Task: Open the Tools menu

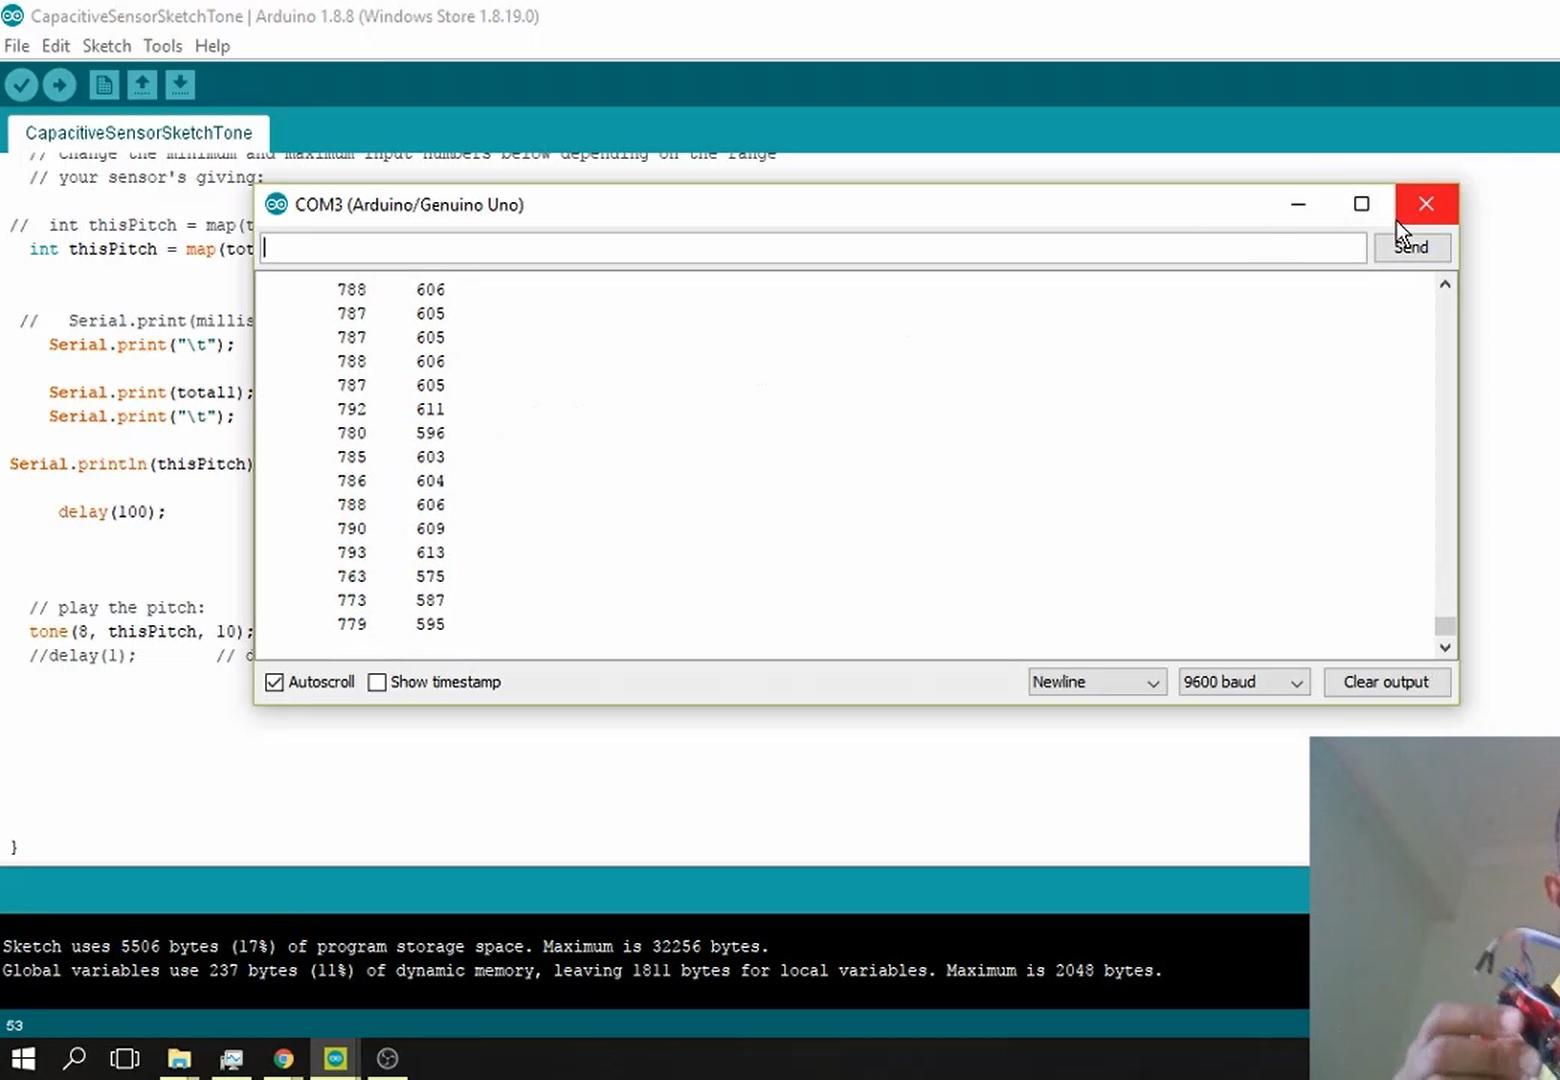Action: coord(162,46)
